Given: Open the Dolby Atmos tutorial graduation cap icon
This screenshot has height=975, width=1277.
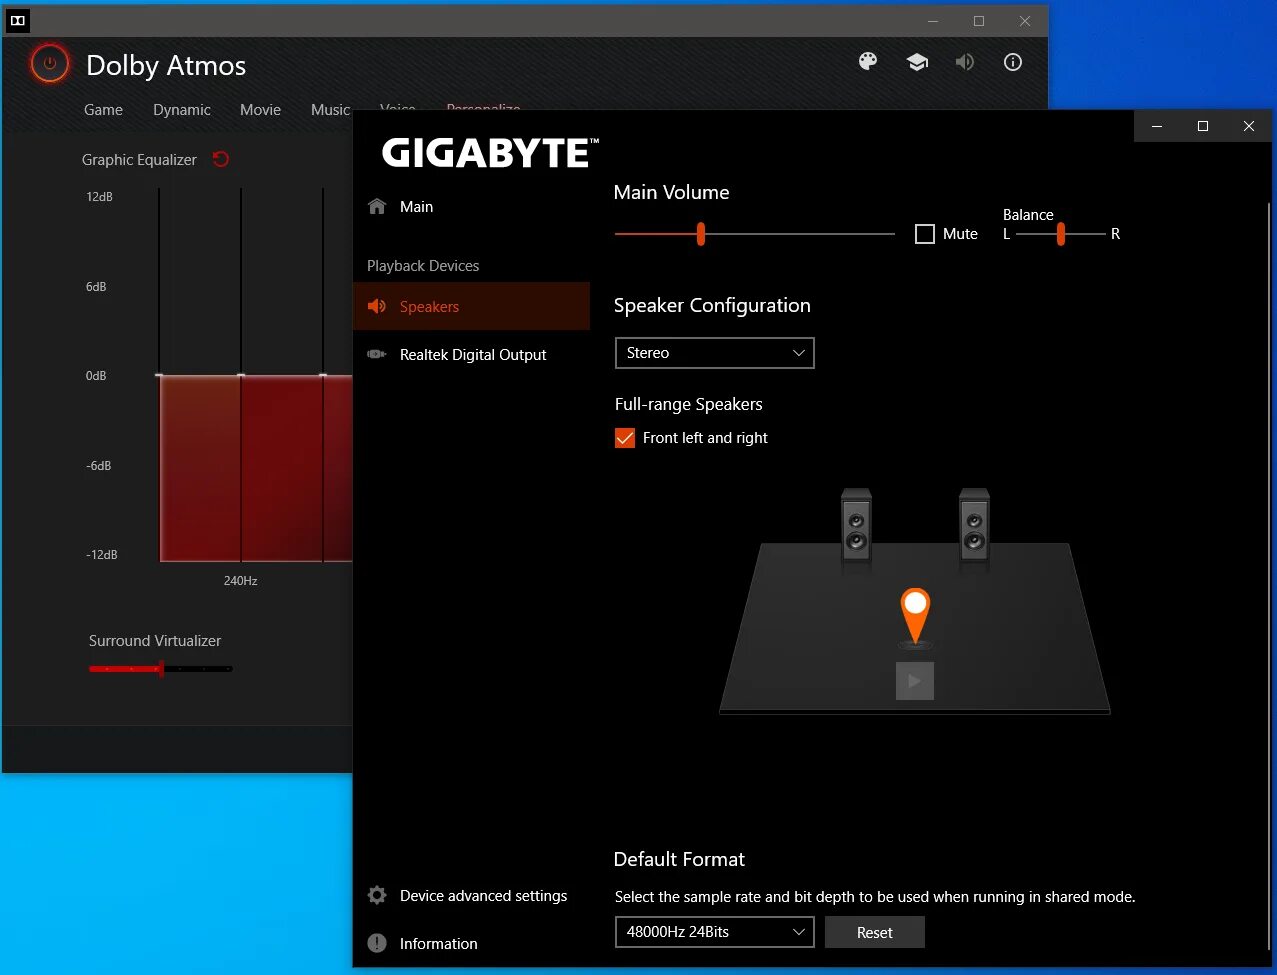Looking at the screenshot, I should coord(917,62).
